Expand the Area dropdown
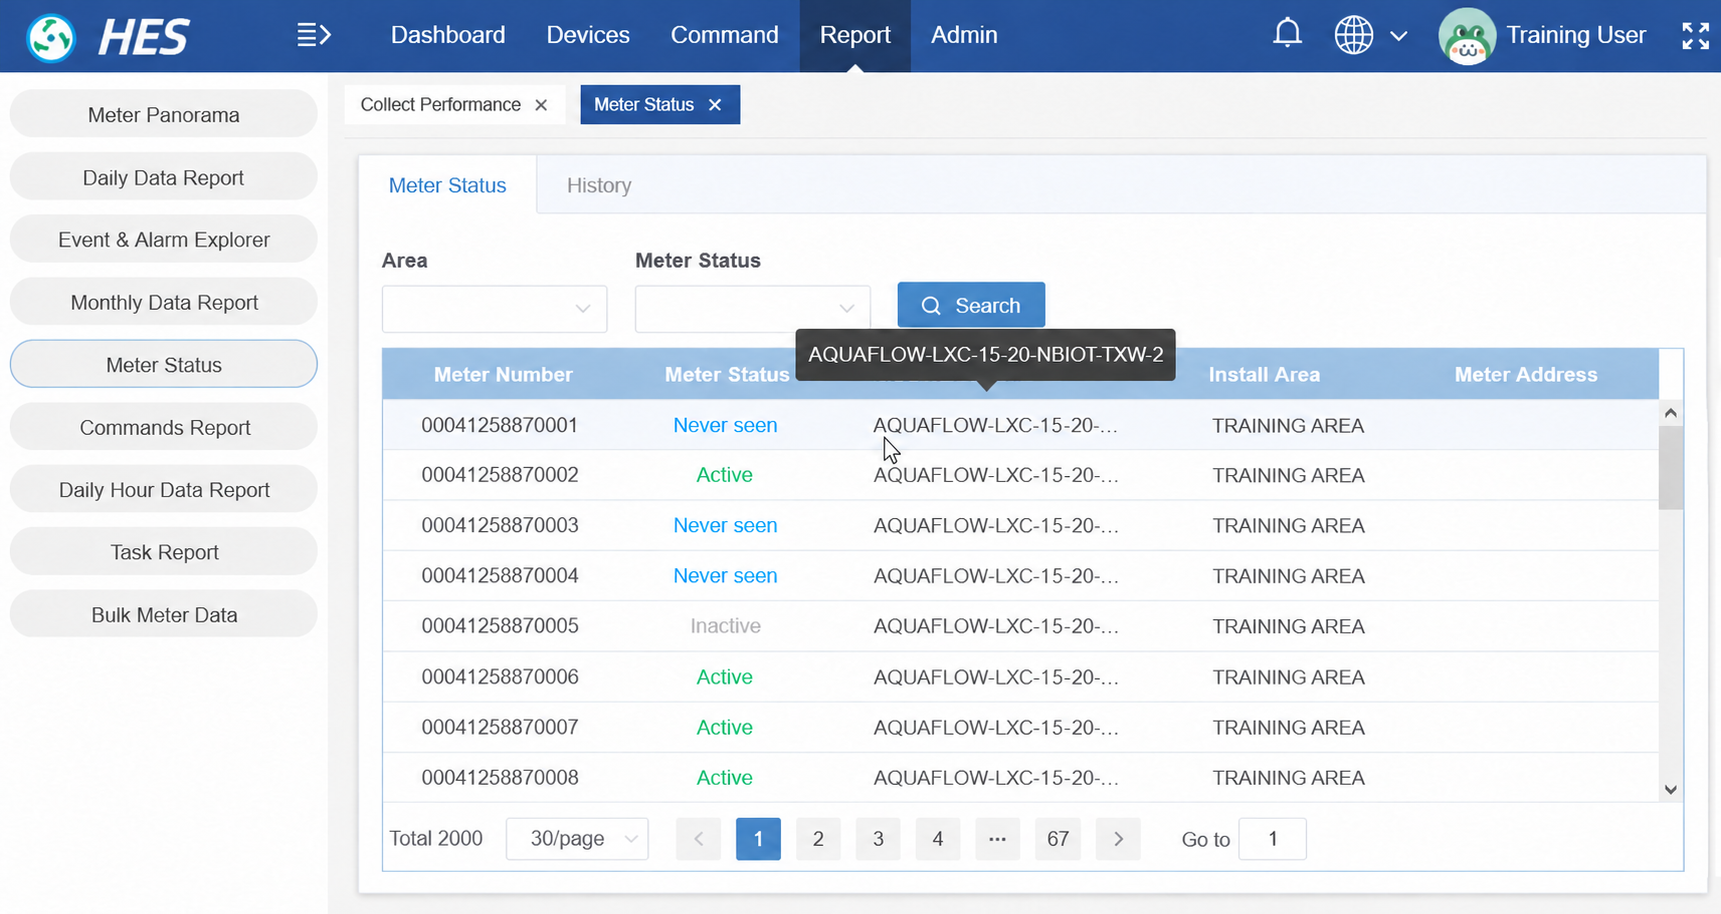 click(494, 309)
